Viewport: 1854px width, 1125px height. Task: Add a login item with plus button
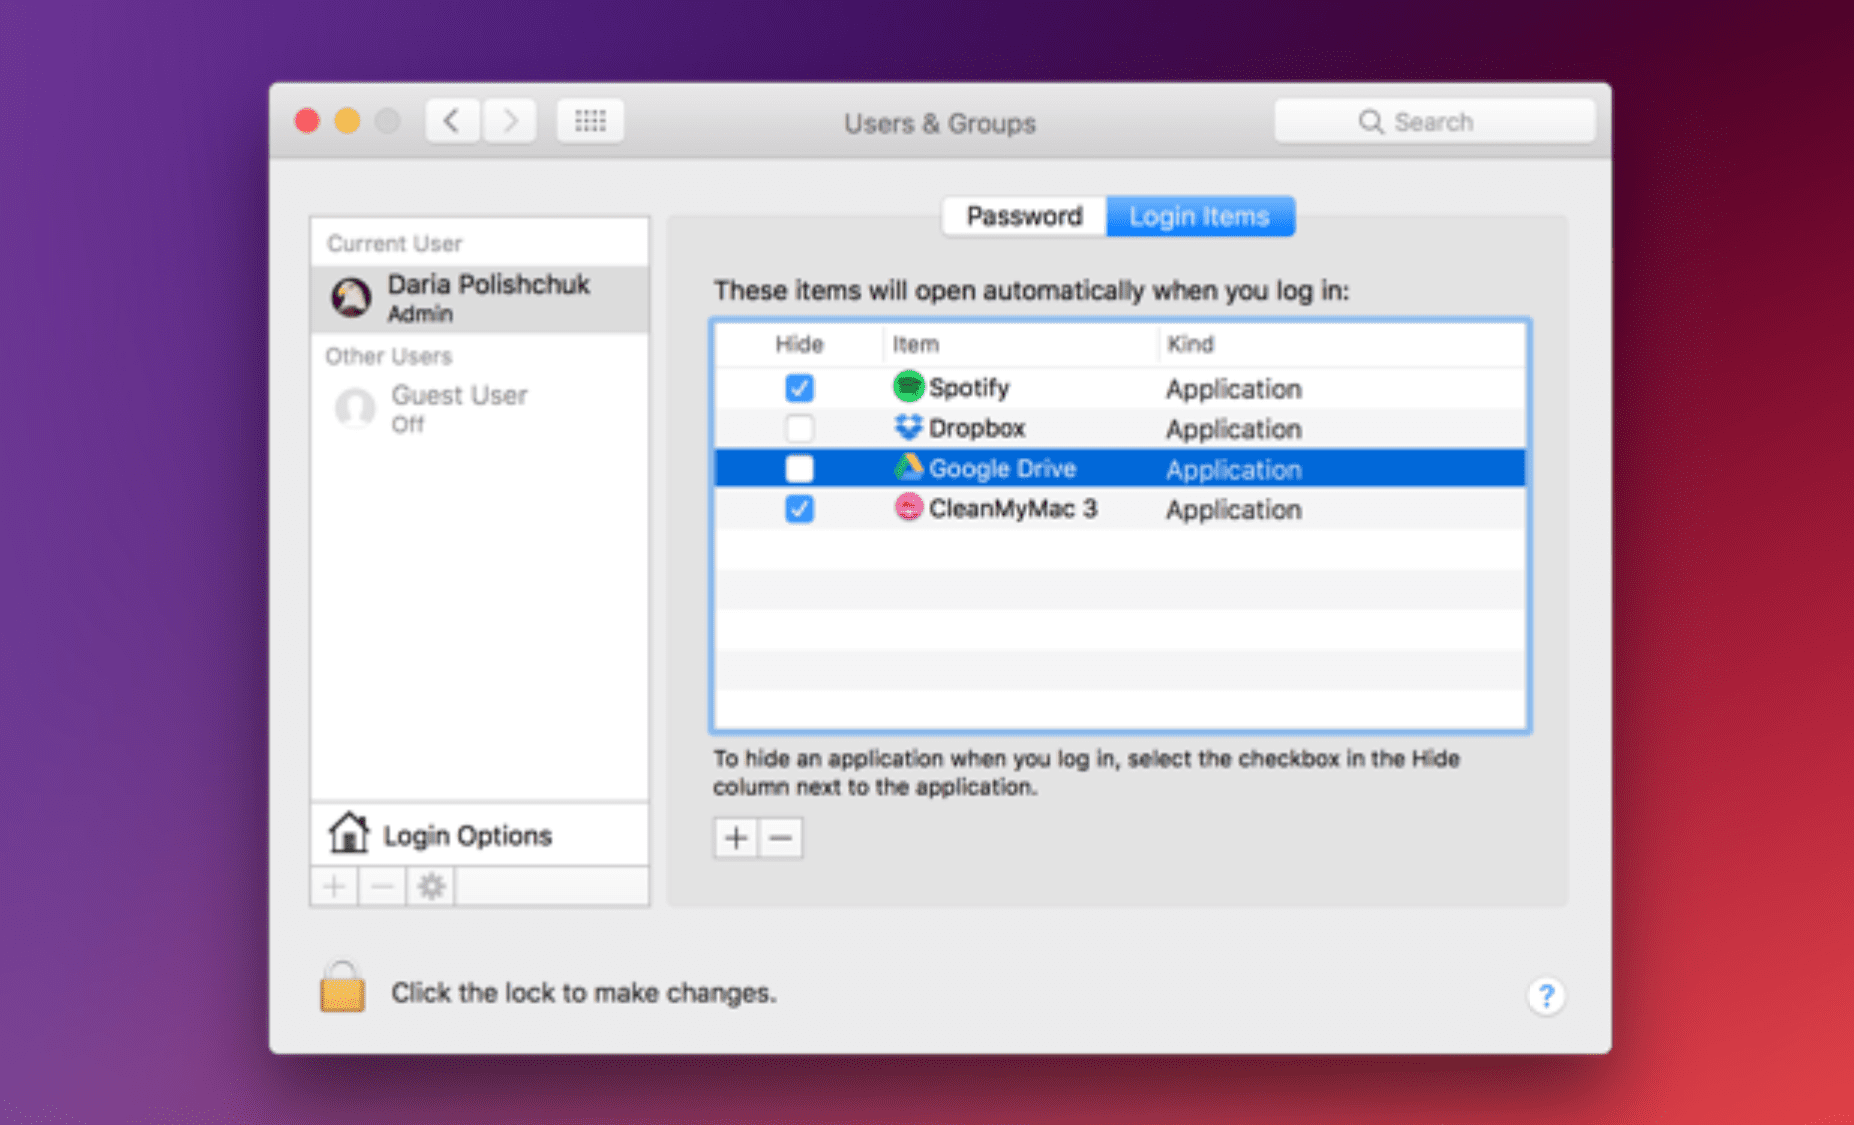[x=736, y=838]
